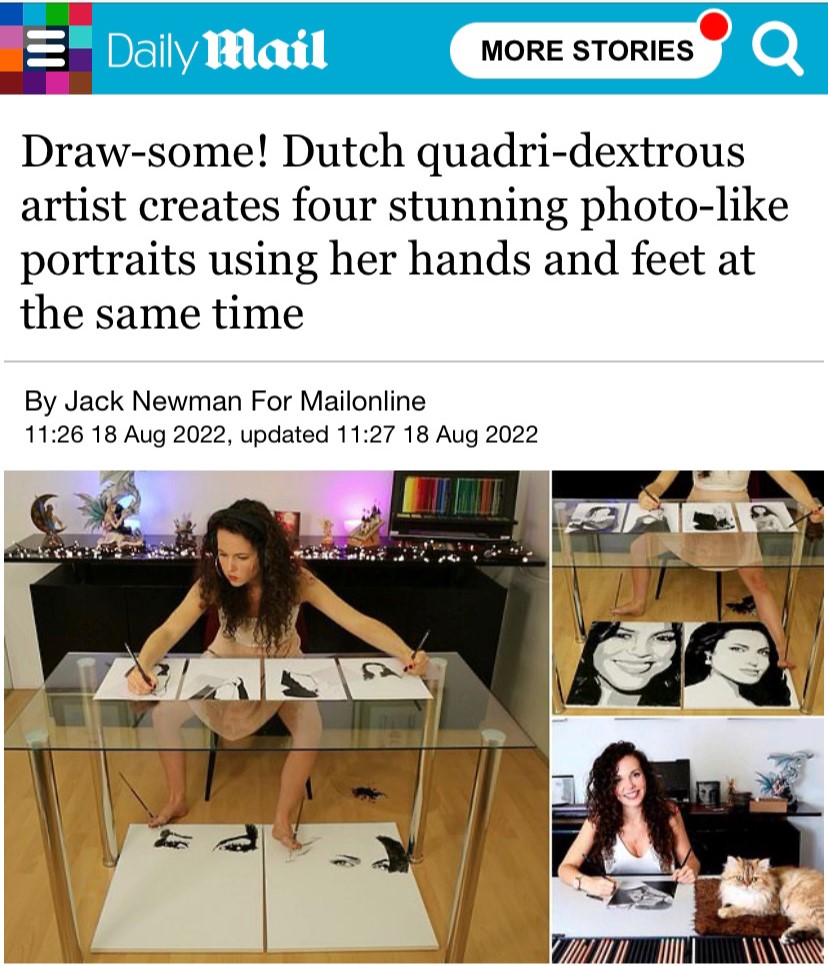Tap the red notification dot
The width and height of the screenshot is (828, 966).
pos(715,25)
